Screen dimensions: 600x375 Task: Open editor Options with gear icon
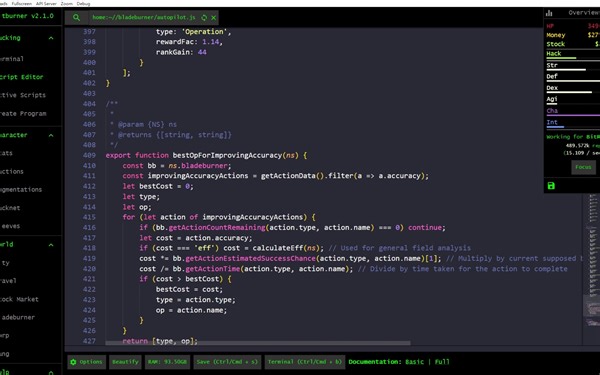(x=86, y=362)
